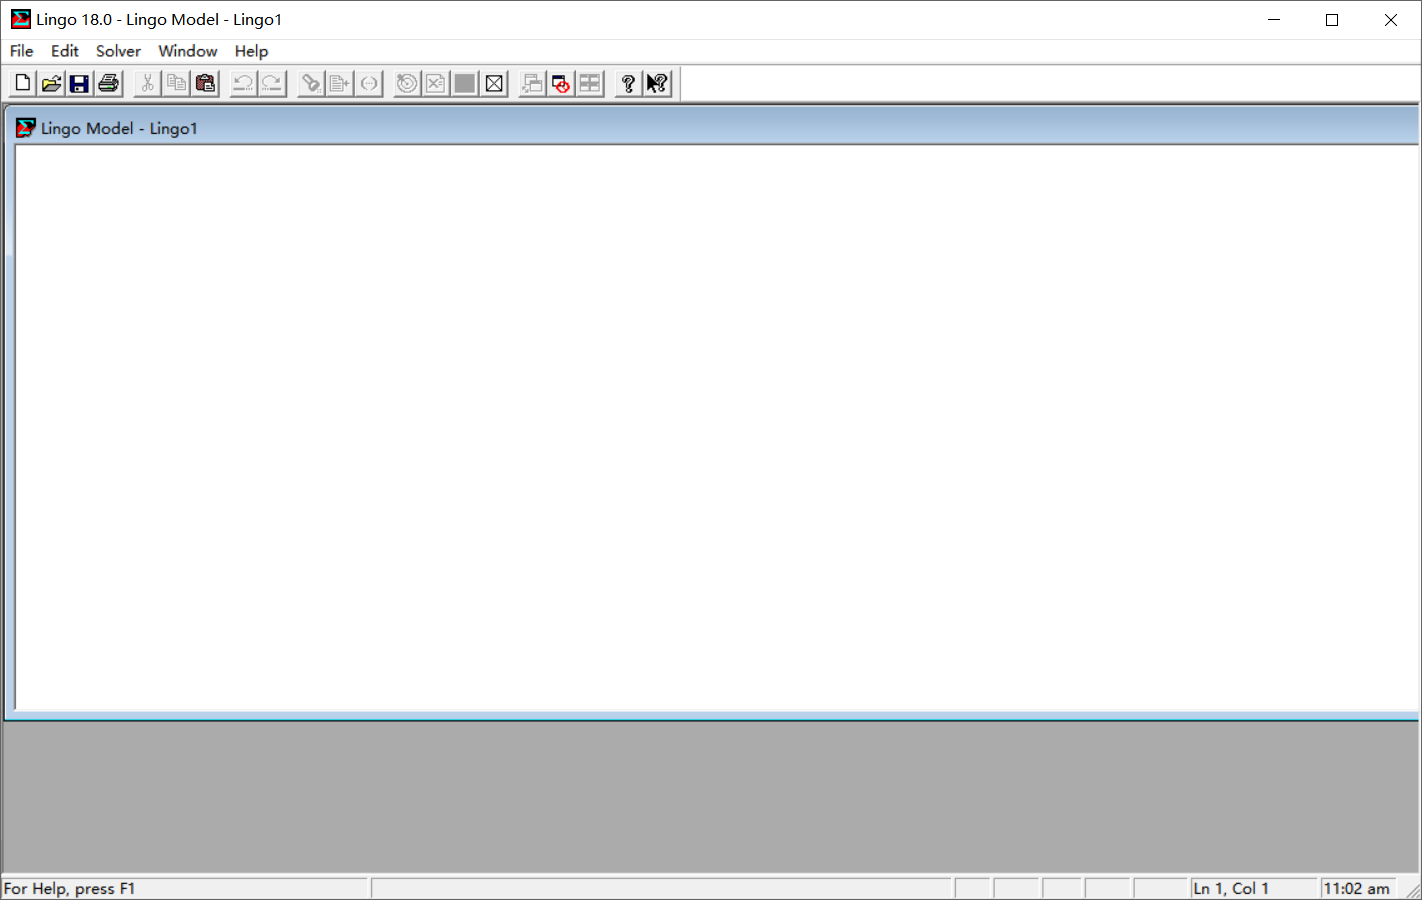Maximize the Lingo 18.0 window
This screenshot has width=1422, height=900.
(x=1332, y=20)
